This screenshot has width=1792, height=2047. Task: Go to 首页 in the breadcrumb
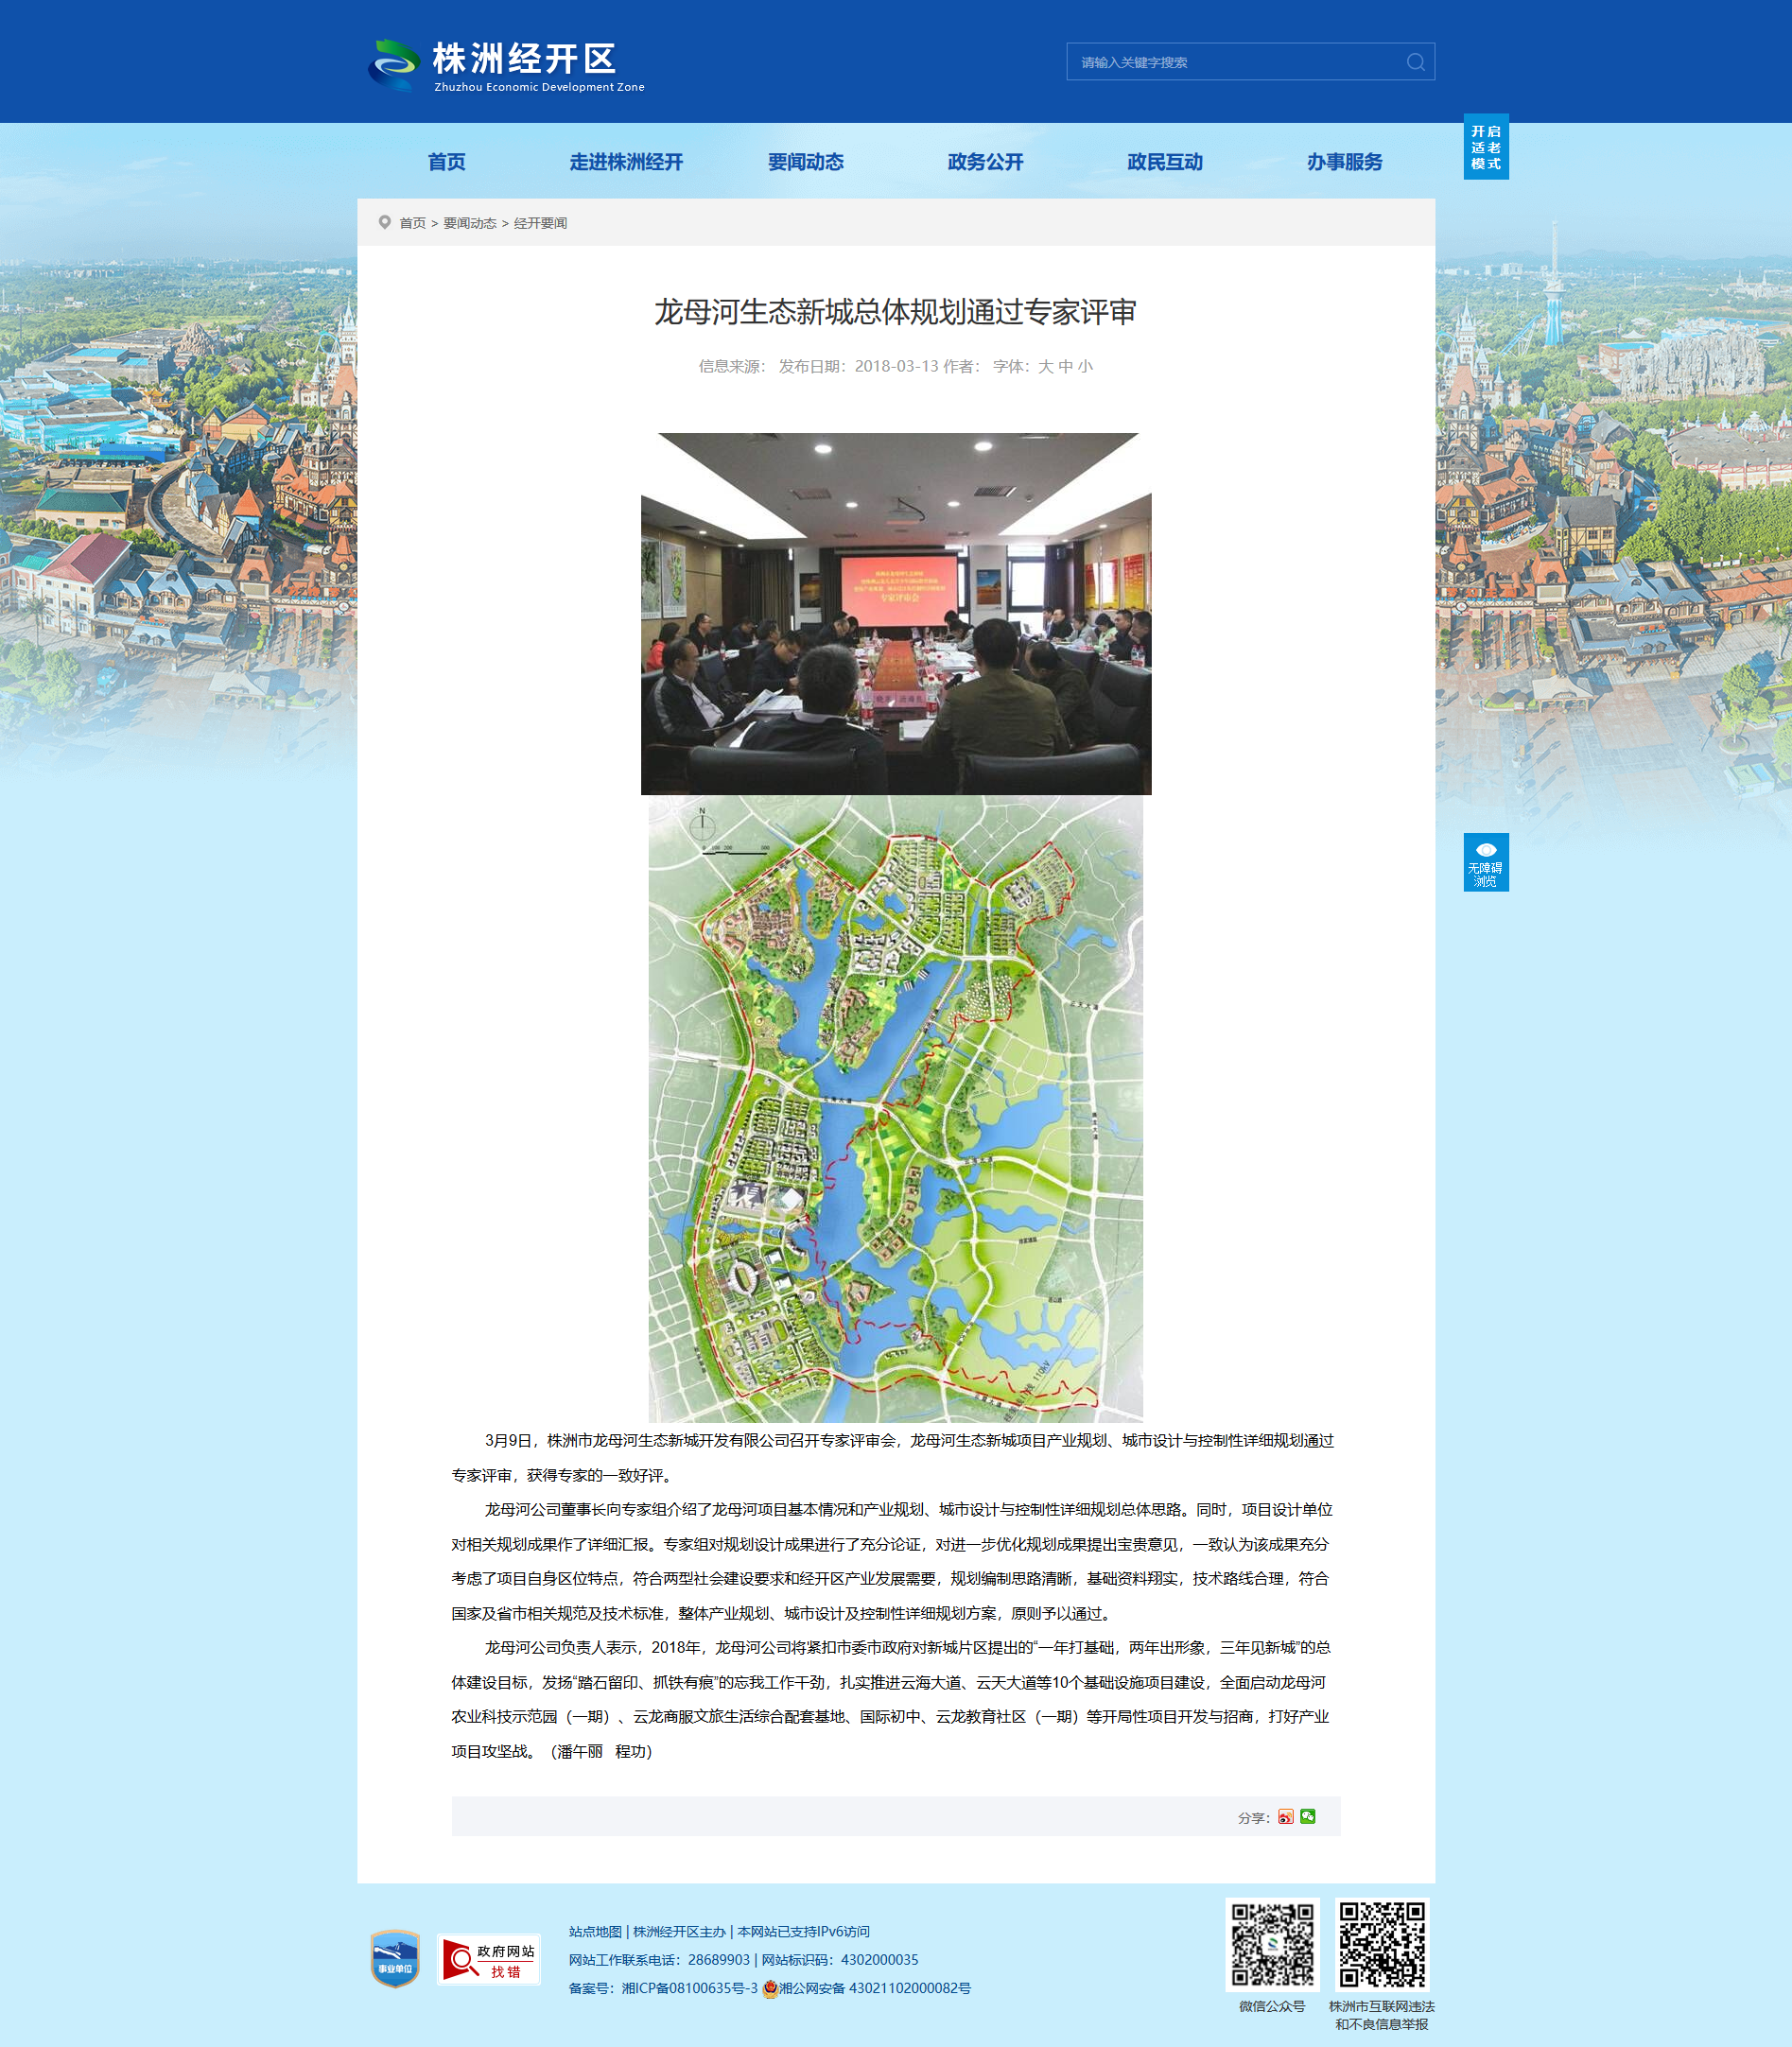point(412,223)
